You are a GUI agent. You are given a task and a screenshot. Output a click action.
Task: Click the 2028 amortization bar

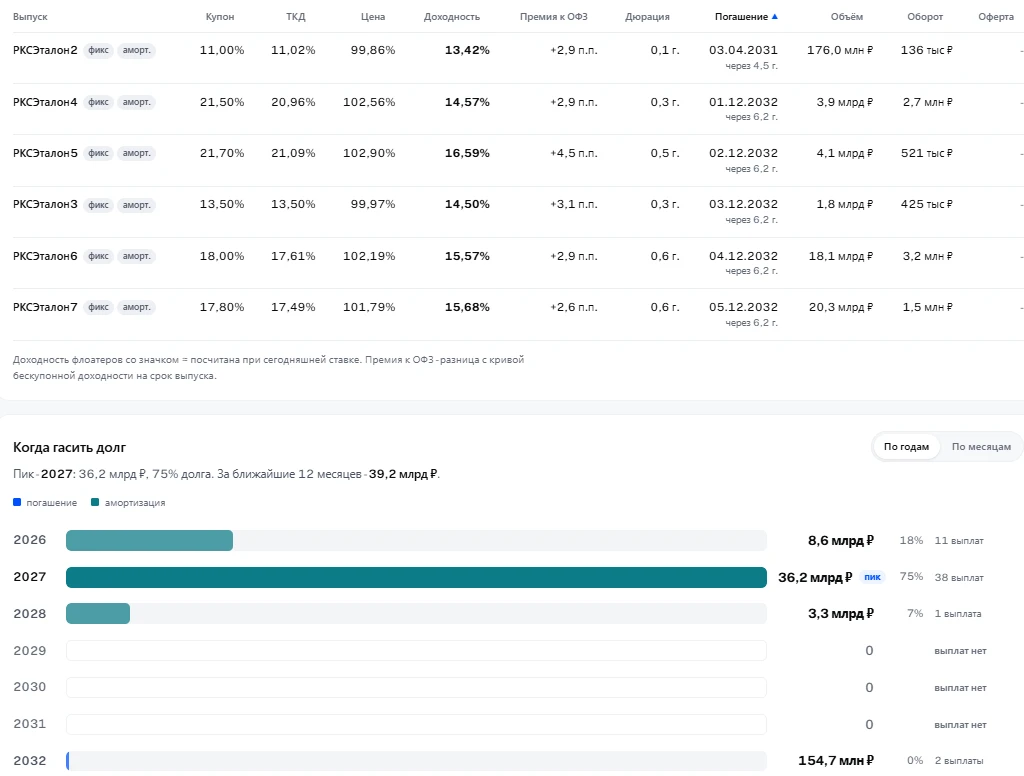coord(98,613)
